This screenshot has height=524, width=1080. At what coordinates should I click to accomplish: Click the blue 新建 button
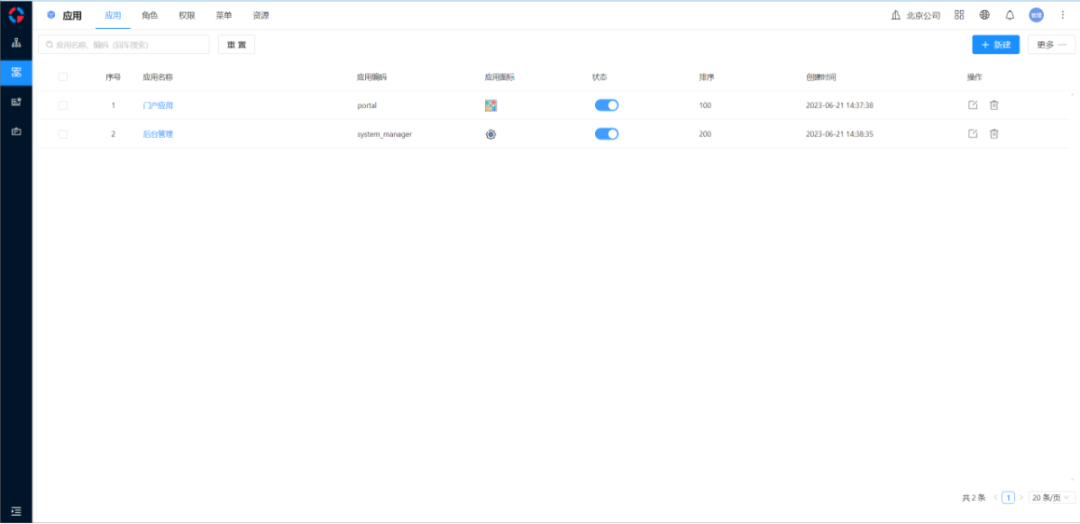[x=995, y=45]
